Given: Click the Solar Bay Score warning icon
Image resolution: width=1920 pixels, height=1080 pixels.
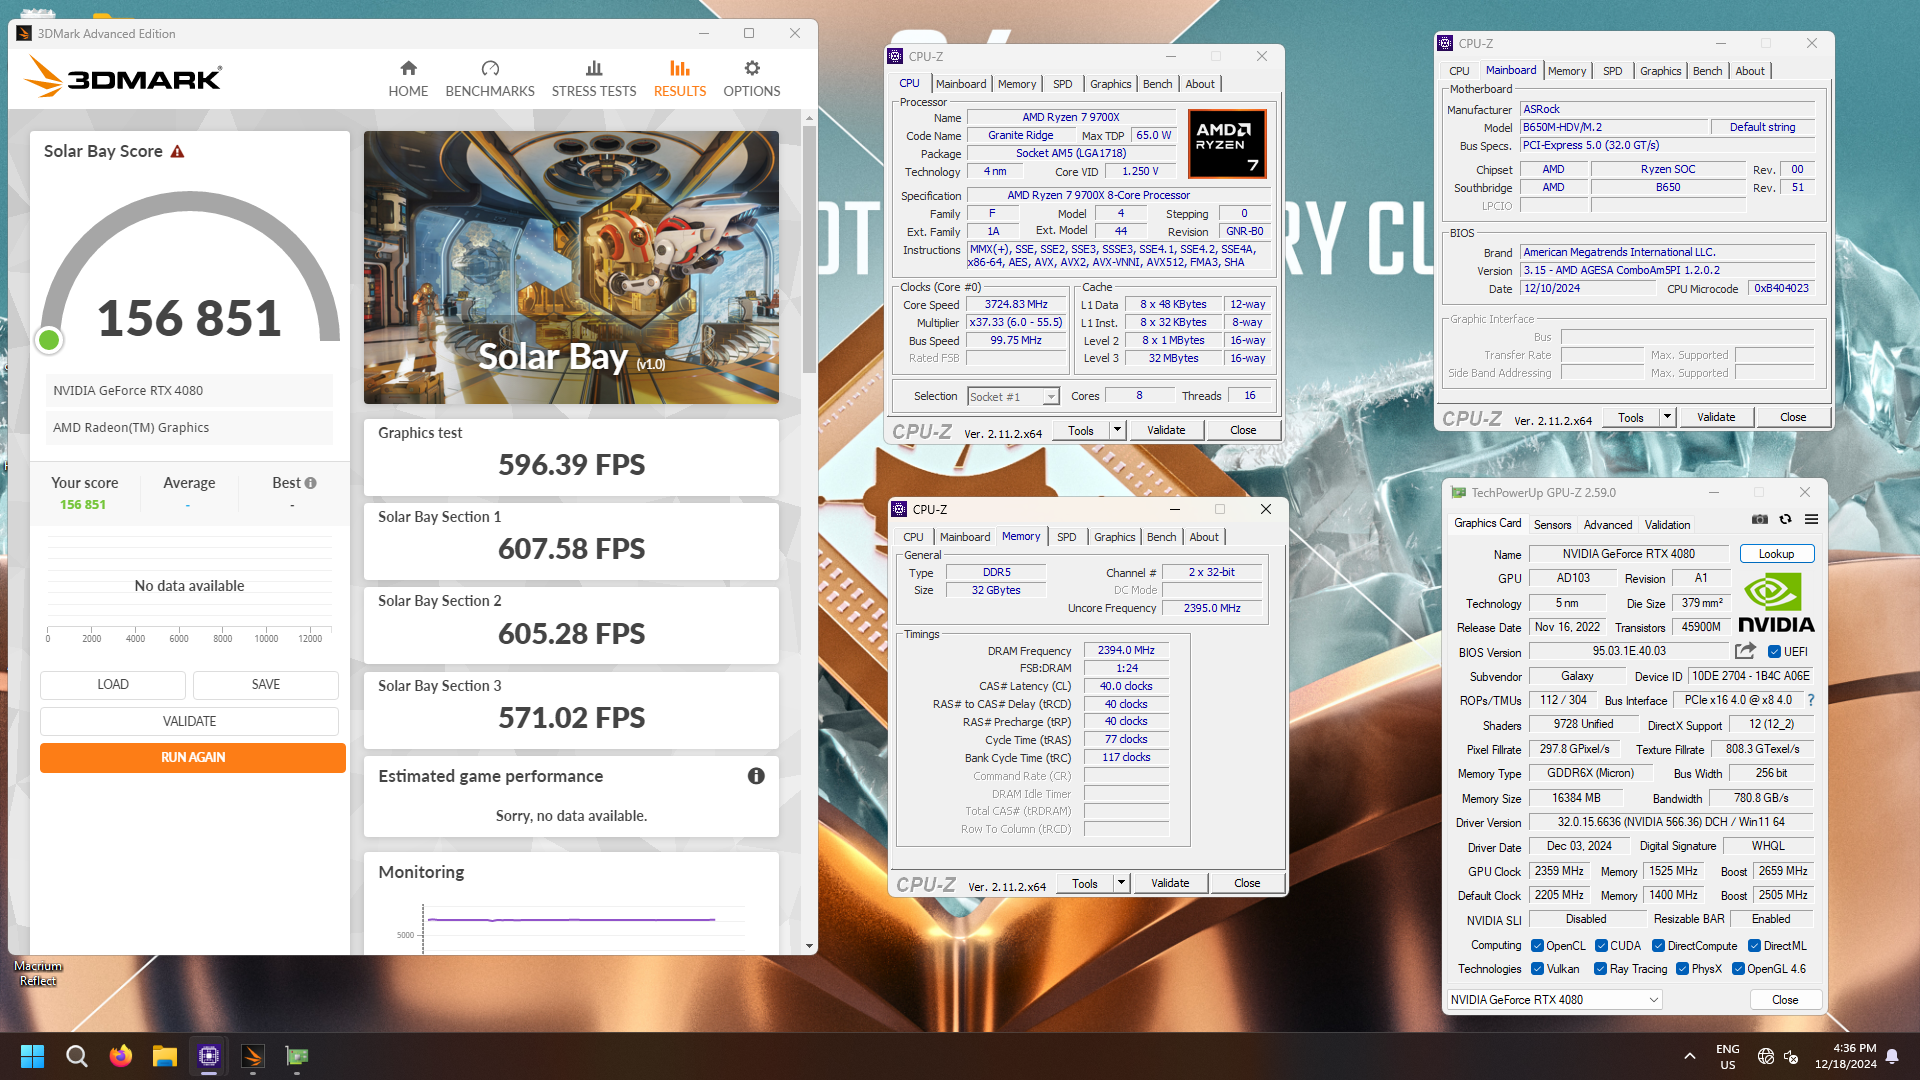Looking at the screenshot, I should coord(177,152).
